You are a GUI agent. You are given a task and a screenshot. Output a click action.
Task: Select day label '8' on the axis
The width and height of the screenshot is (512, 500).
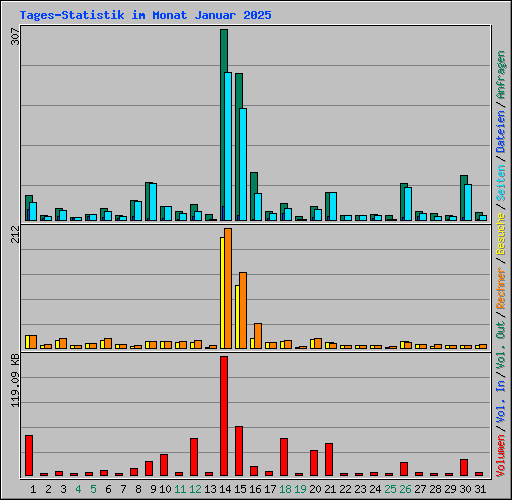click(138, 489)
